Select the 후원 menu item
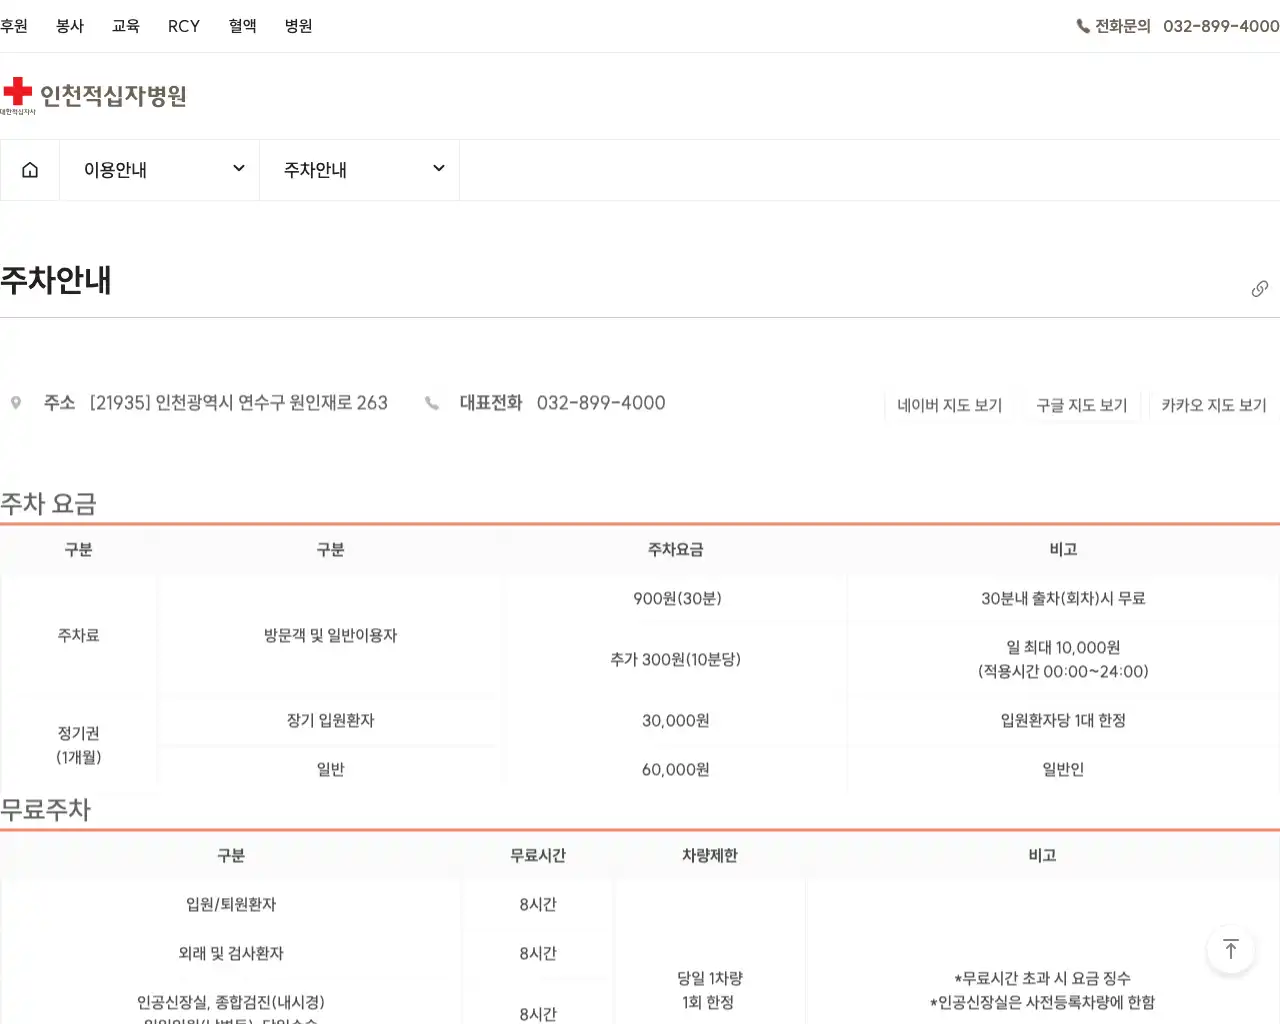Image resolution: width=1280 pixels, height=1024 pixels. coord(15,27)
